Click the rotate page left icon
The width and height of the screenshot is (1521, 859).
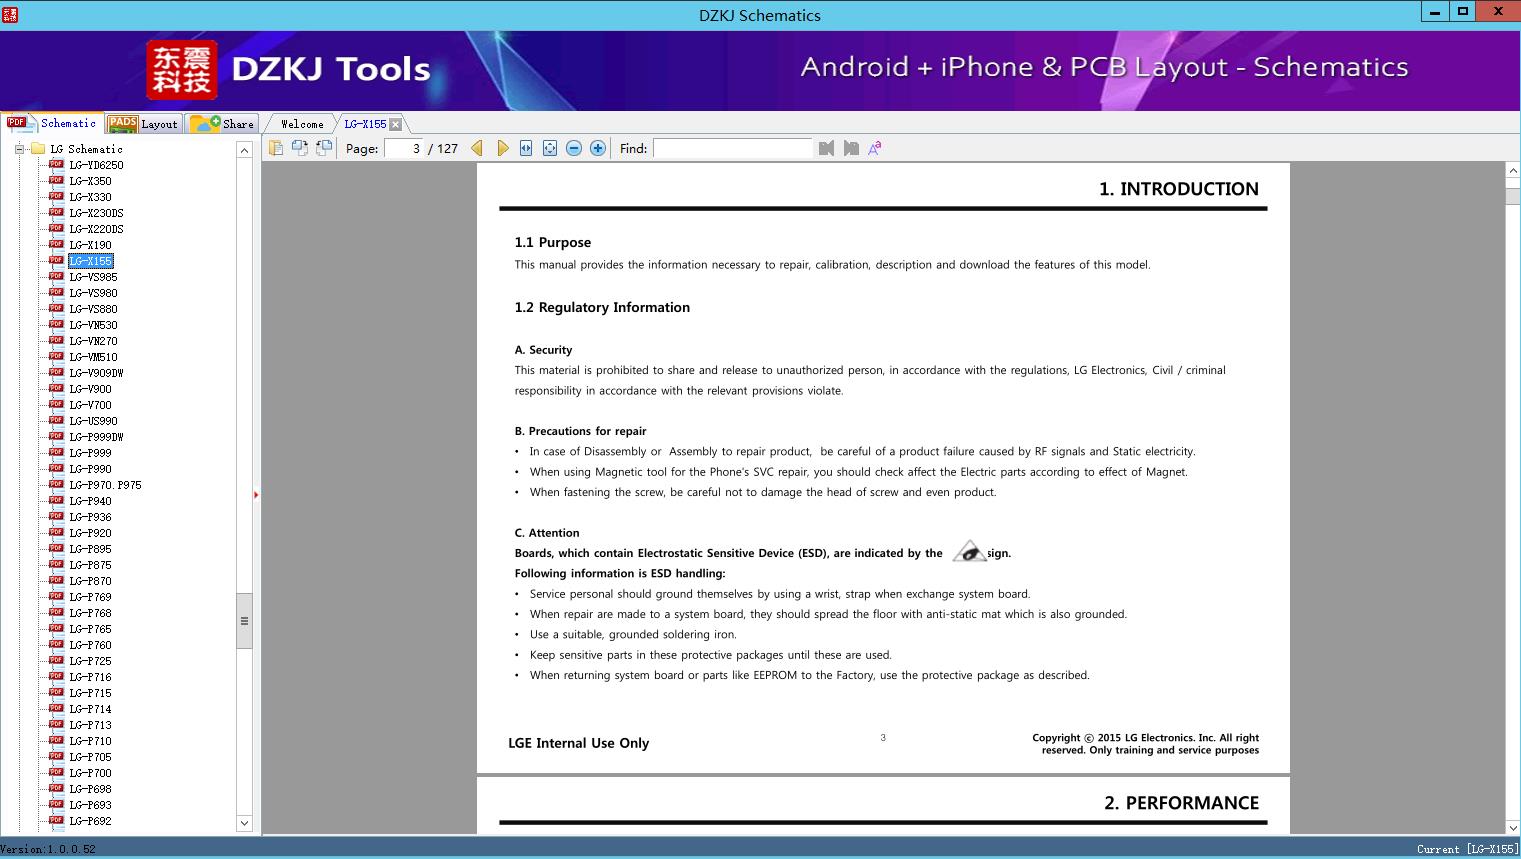(300, 148)
